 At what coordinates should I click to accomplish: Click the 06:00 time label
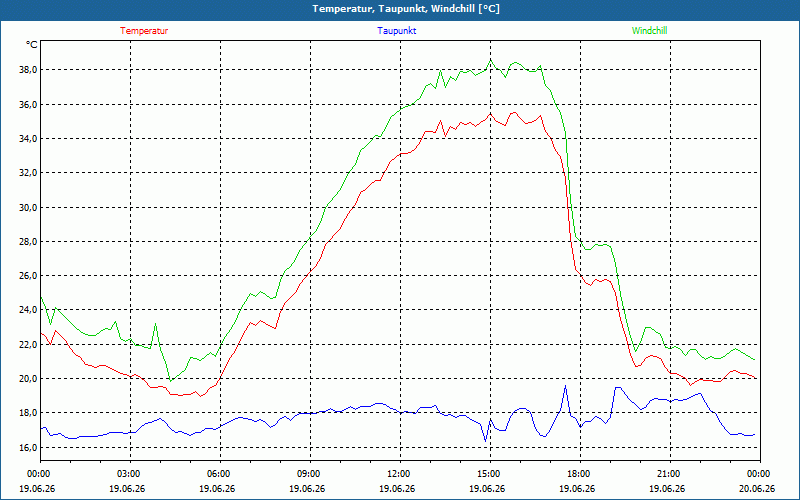coord(220,474)
